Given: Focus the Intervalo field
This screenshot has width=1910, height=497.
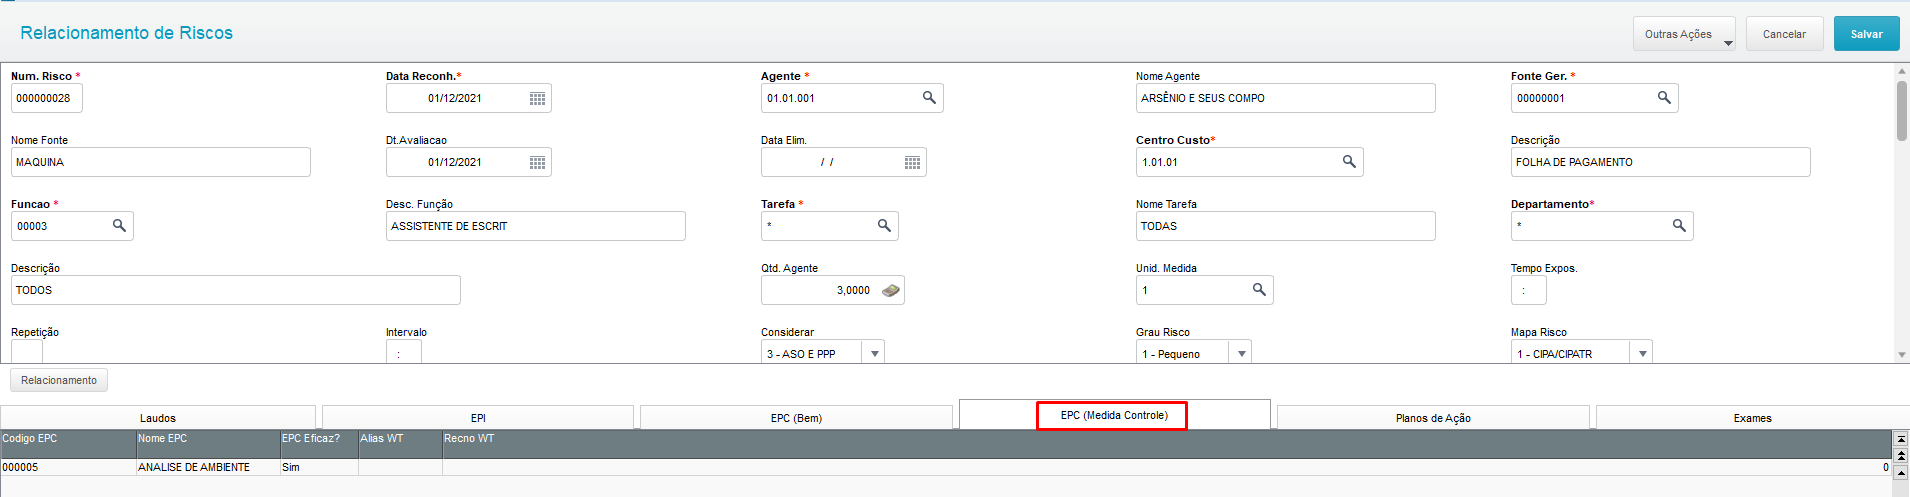Looking at the screenshot, I should click(404, 351).
